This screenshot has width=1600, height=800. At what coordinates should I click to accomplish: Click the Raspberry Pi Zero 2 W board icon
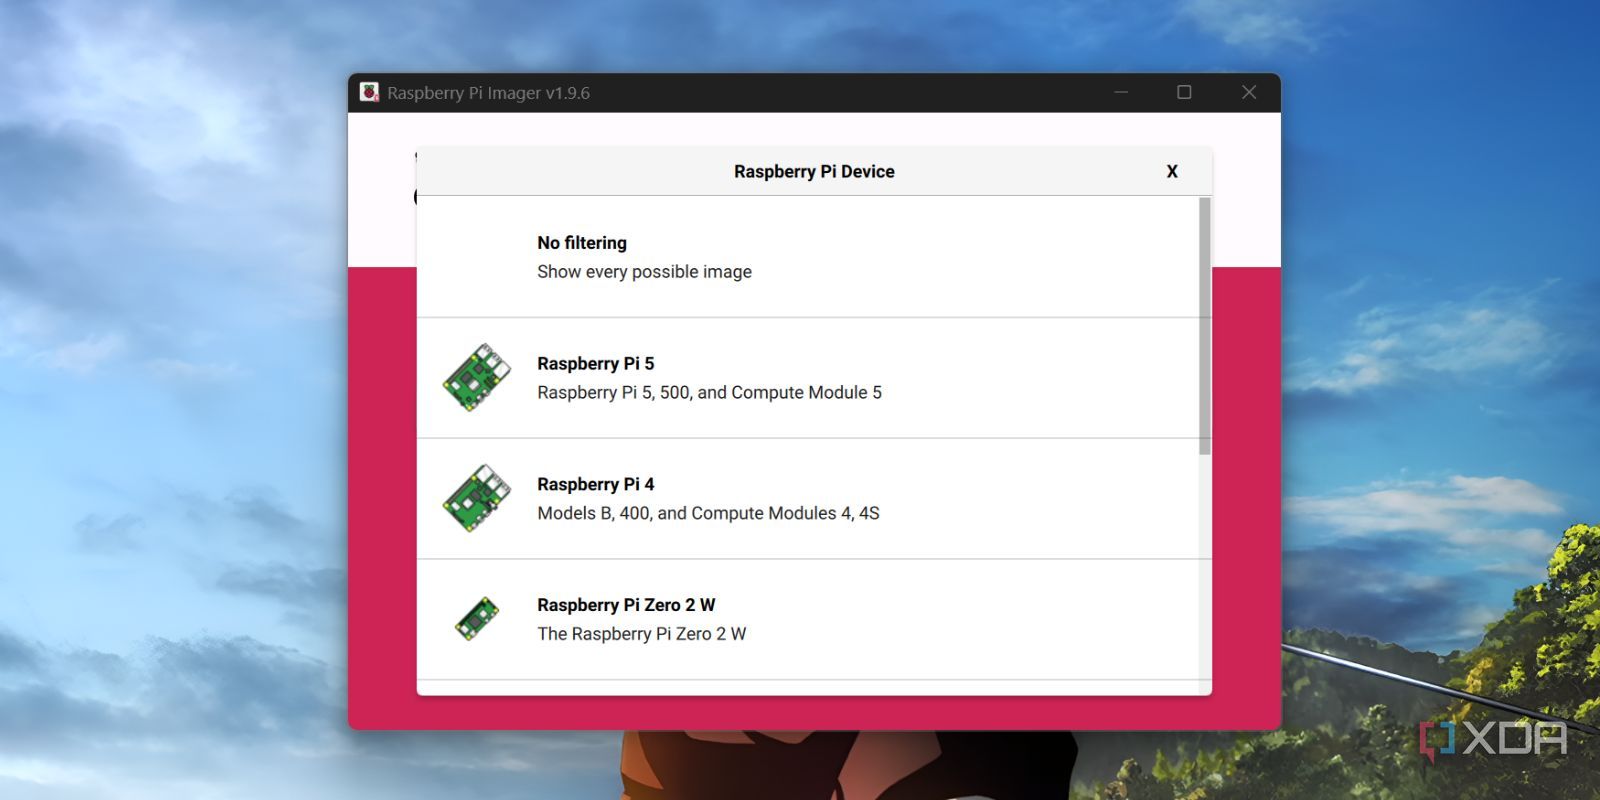pos(477,619)
